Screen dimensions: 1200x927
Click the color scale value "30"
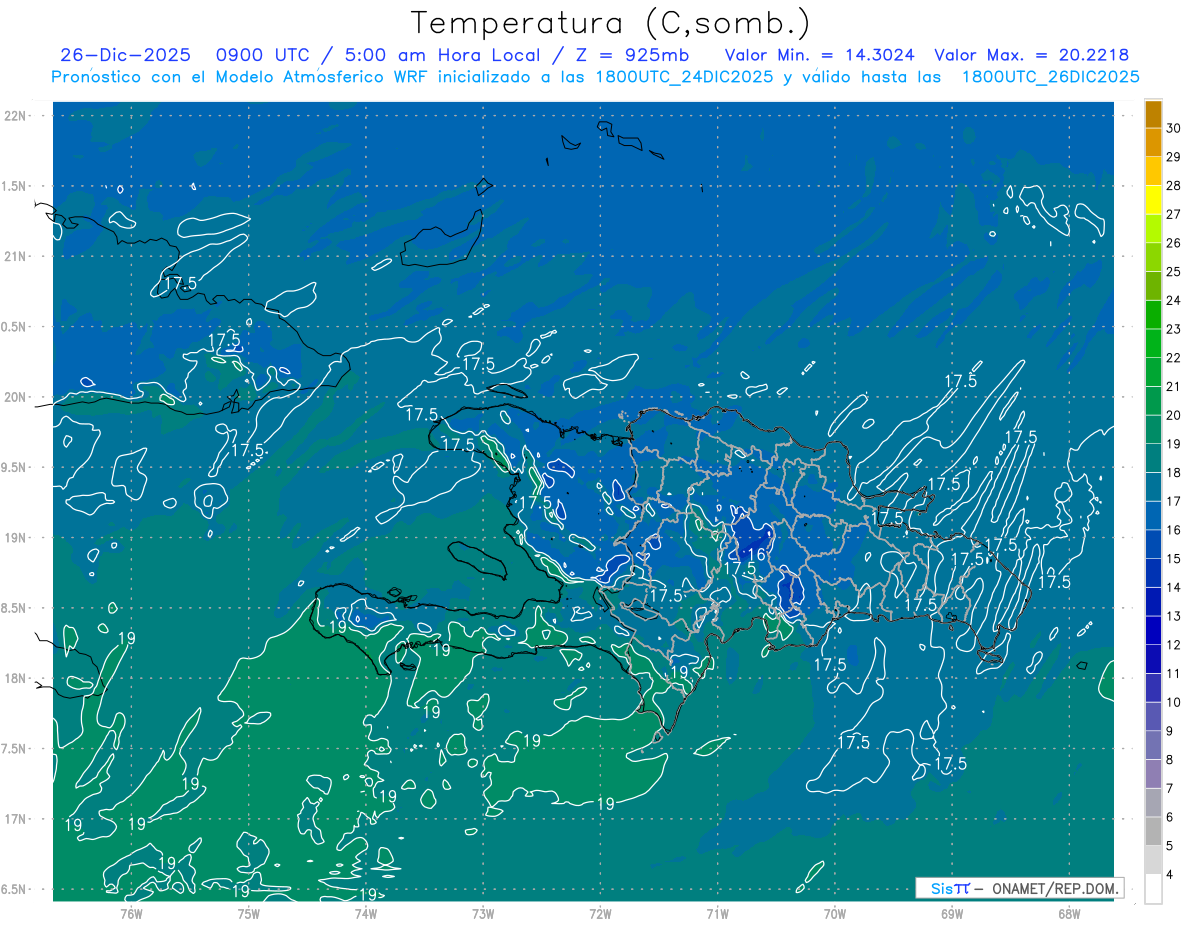1174,128
